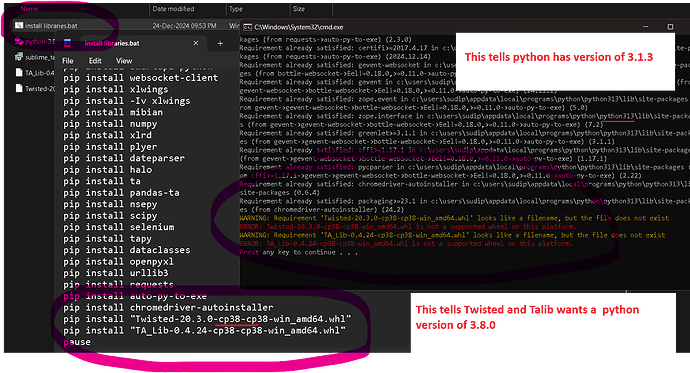Click the line 'pip install scipy'
The height and width of the screenshot is (373, 690).
tap(110, 216)
